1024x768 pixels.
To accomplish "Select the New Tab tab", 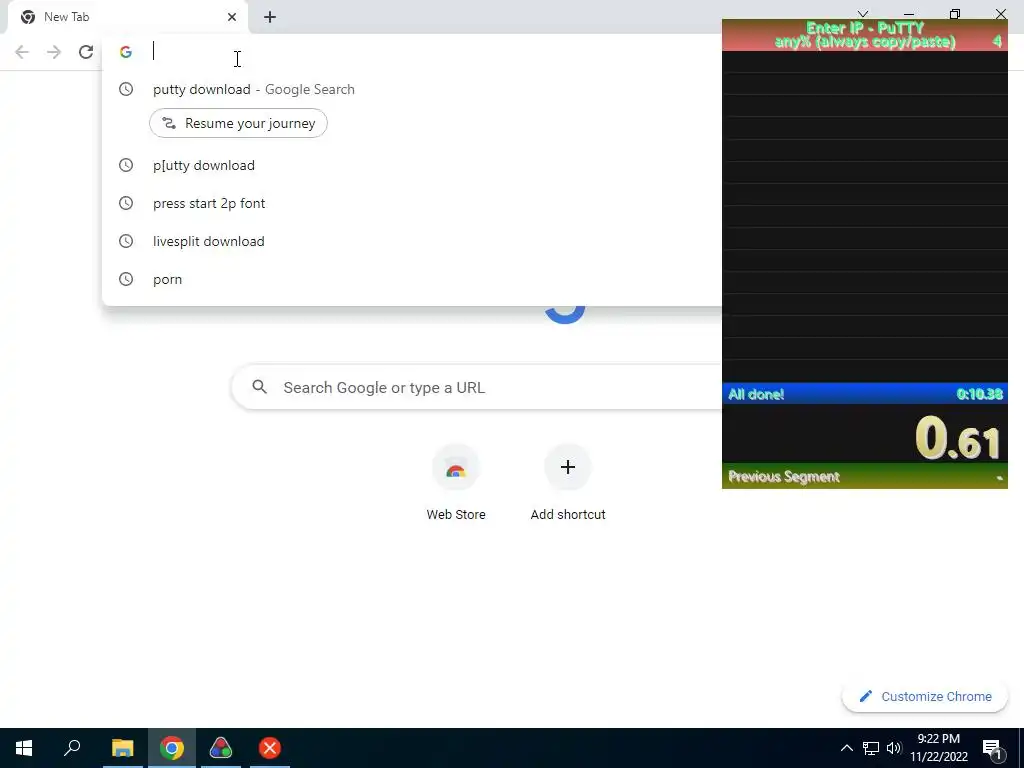I will [128, 17].
